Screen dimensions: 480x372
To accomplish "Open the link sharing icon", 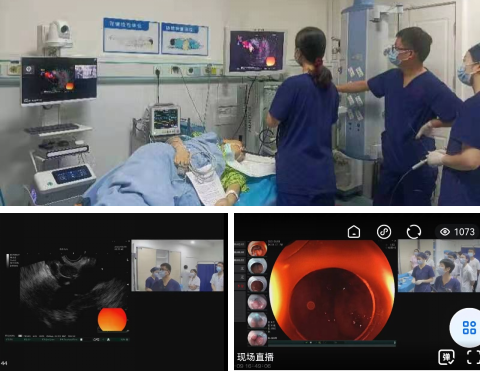I will (x=384, y=231).
